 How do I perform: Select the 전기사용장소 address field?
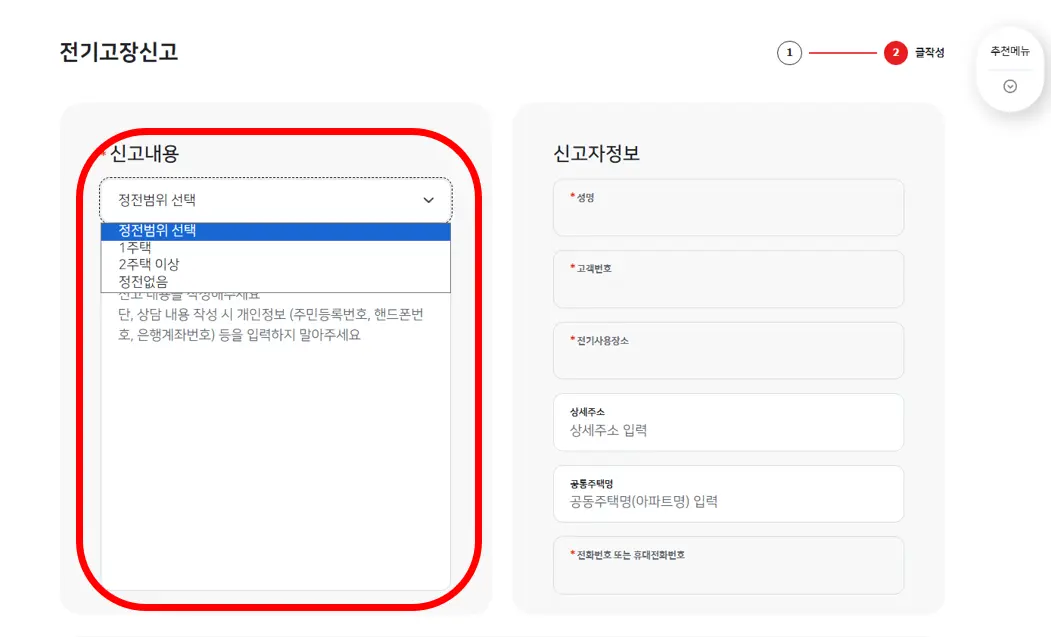(x=728, y=350)
